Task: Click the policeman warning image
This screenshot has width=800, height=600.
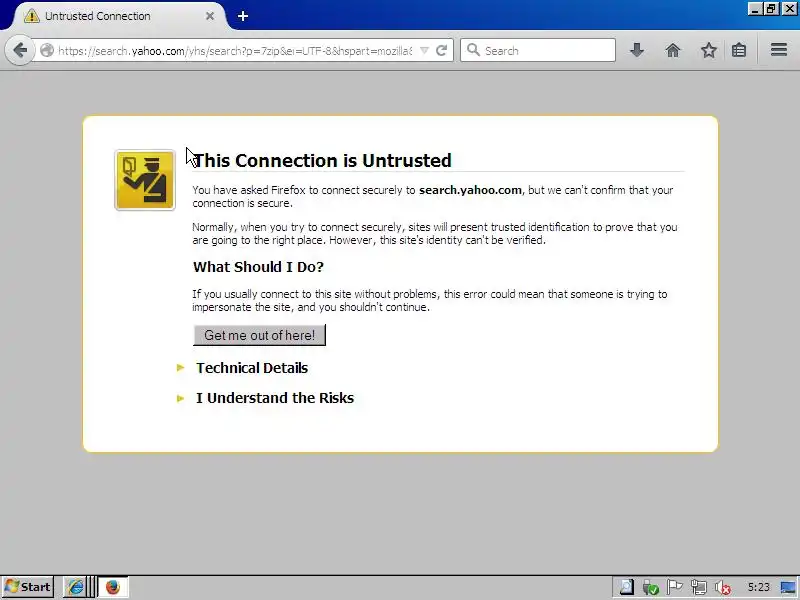Action: coord(145,180)
